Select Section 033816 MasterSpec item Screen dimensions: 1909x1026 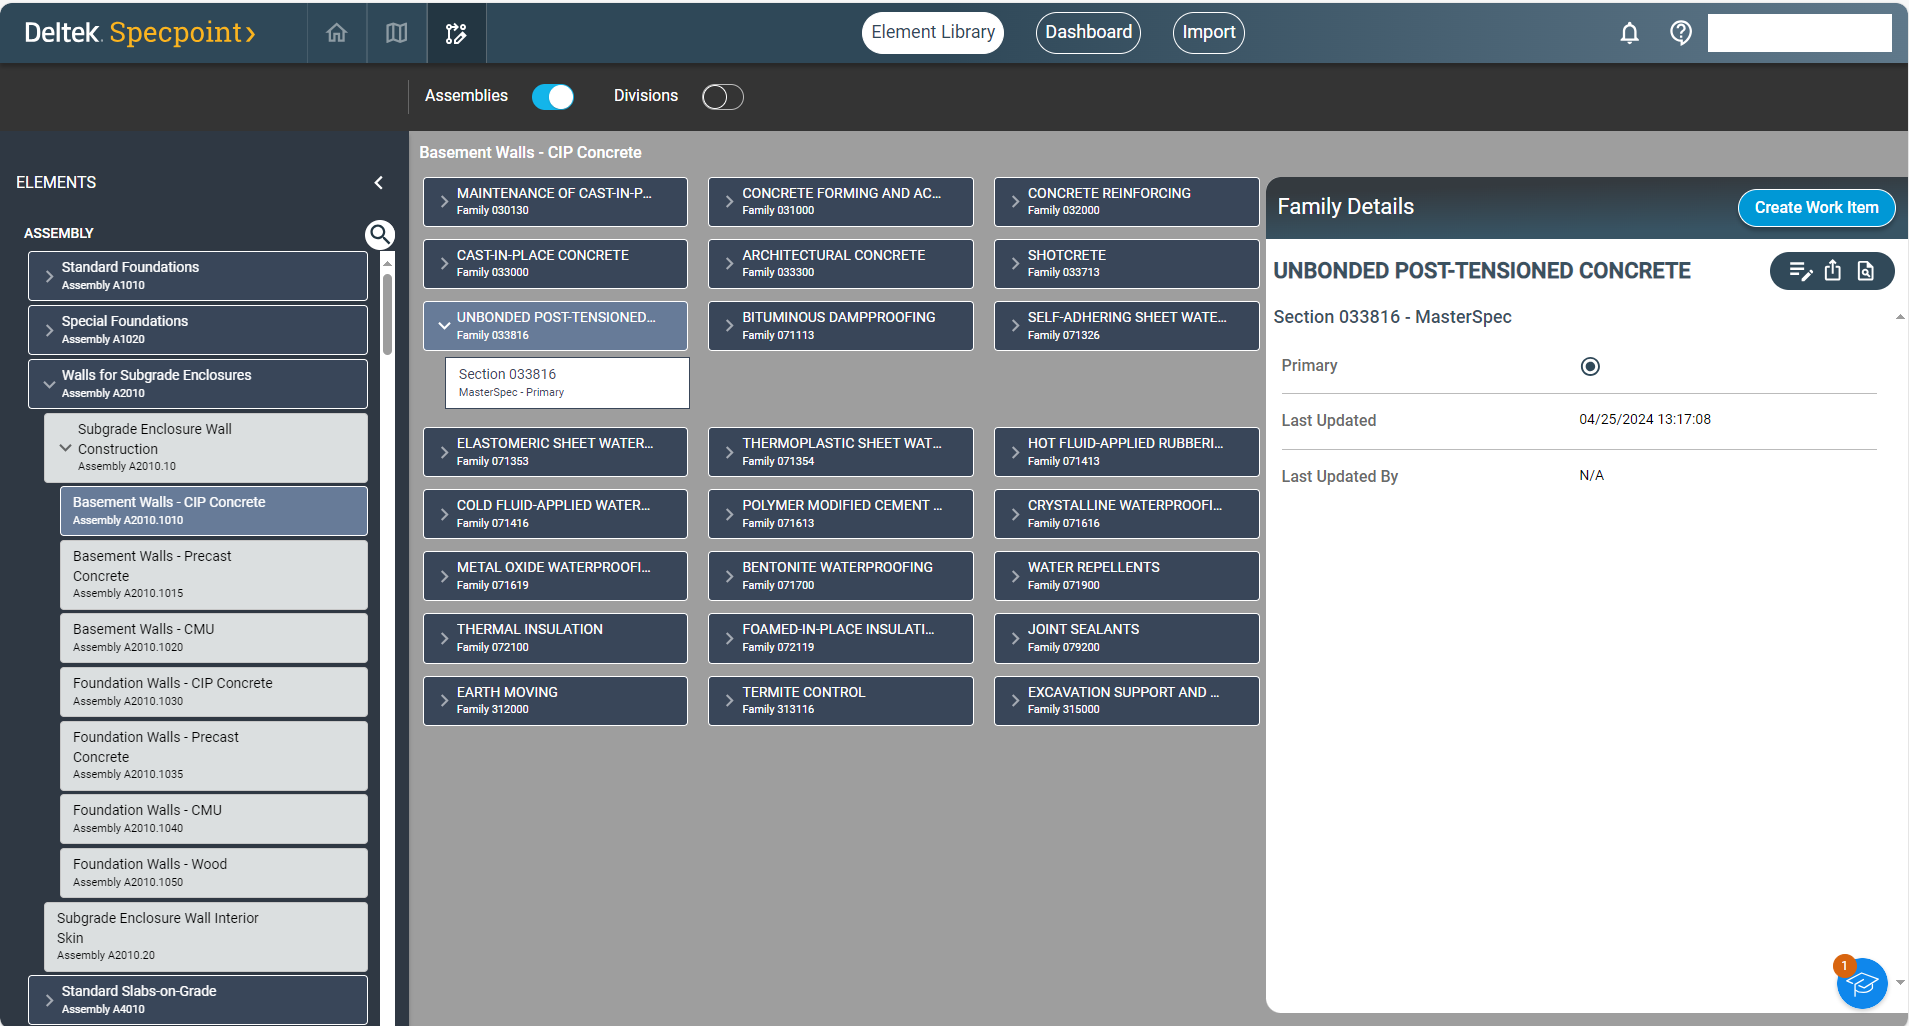(566, 383)
